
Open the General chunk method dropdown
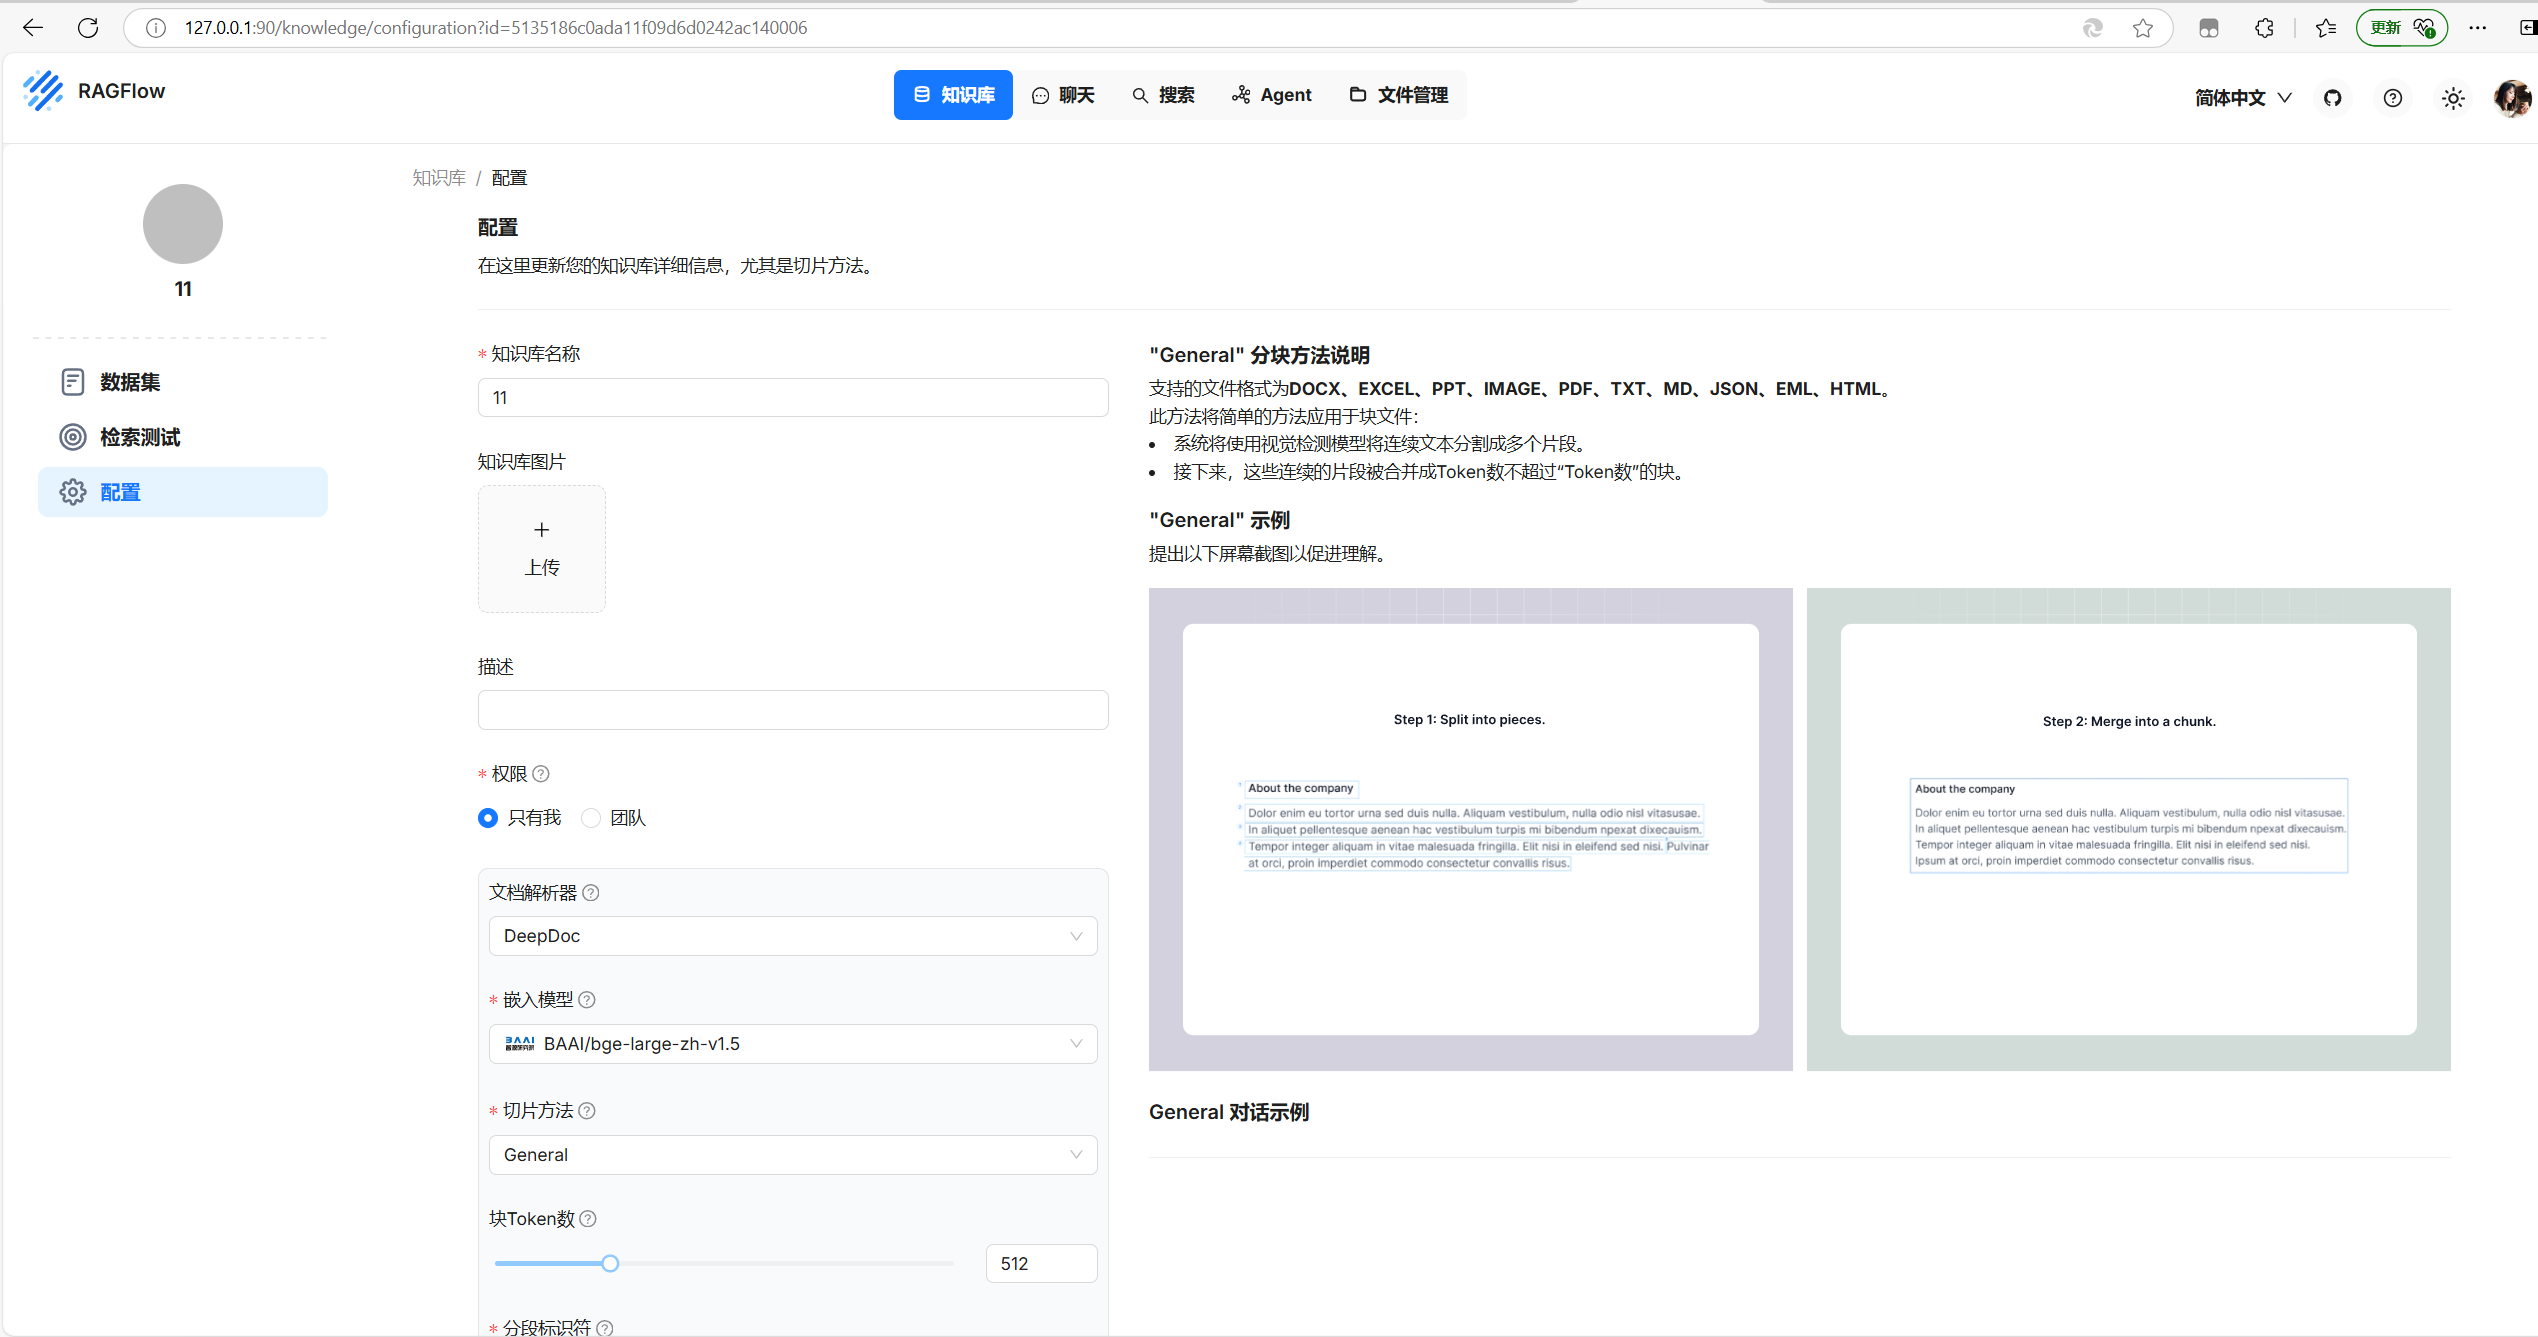[792, 1155]
